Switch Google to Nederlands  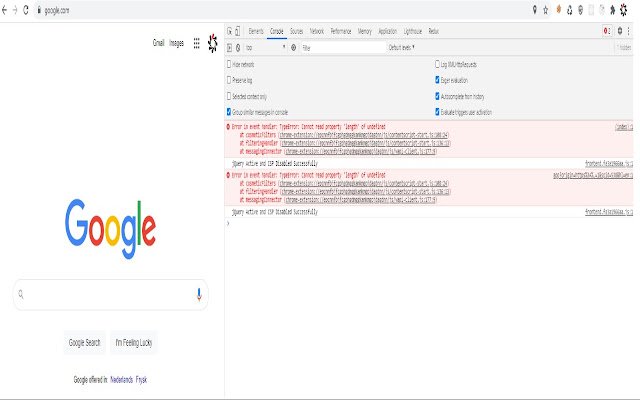coord(122,380)
